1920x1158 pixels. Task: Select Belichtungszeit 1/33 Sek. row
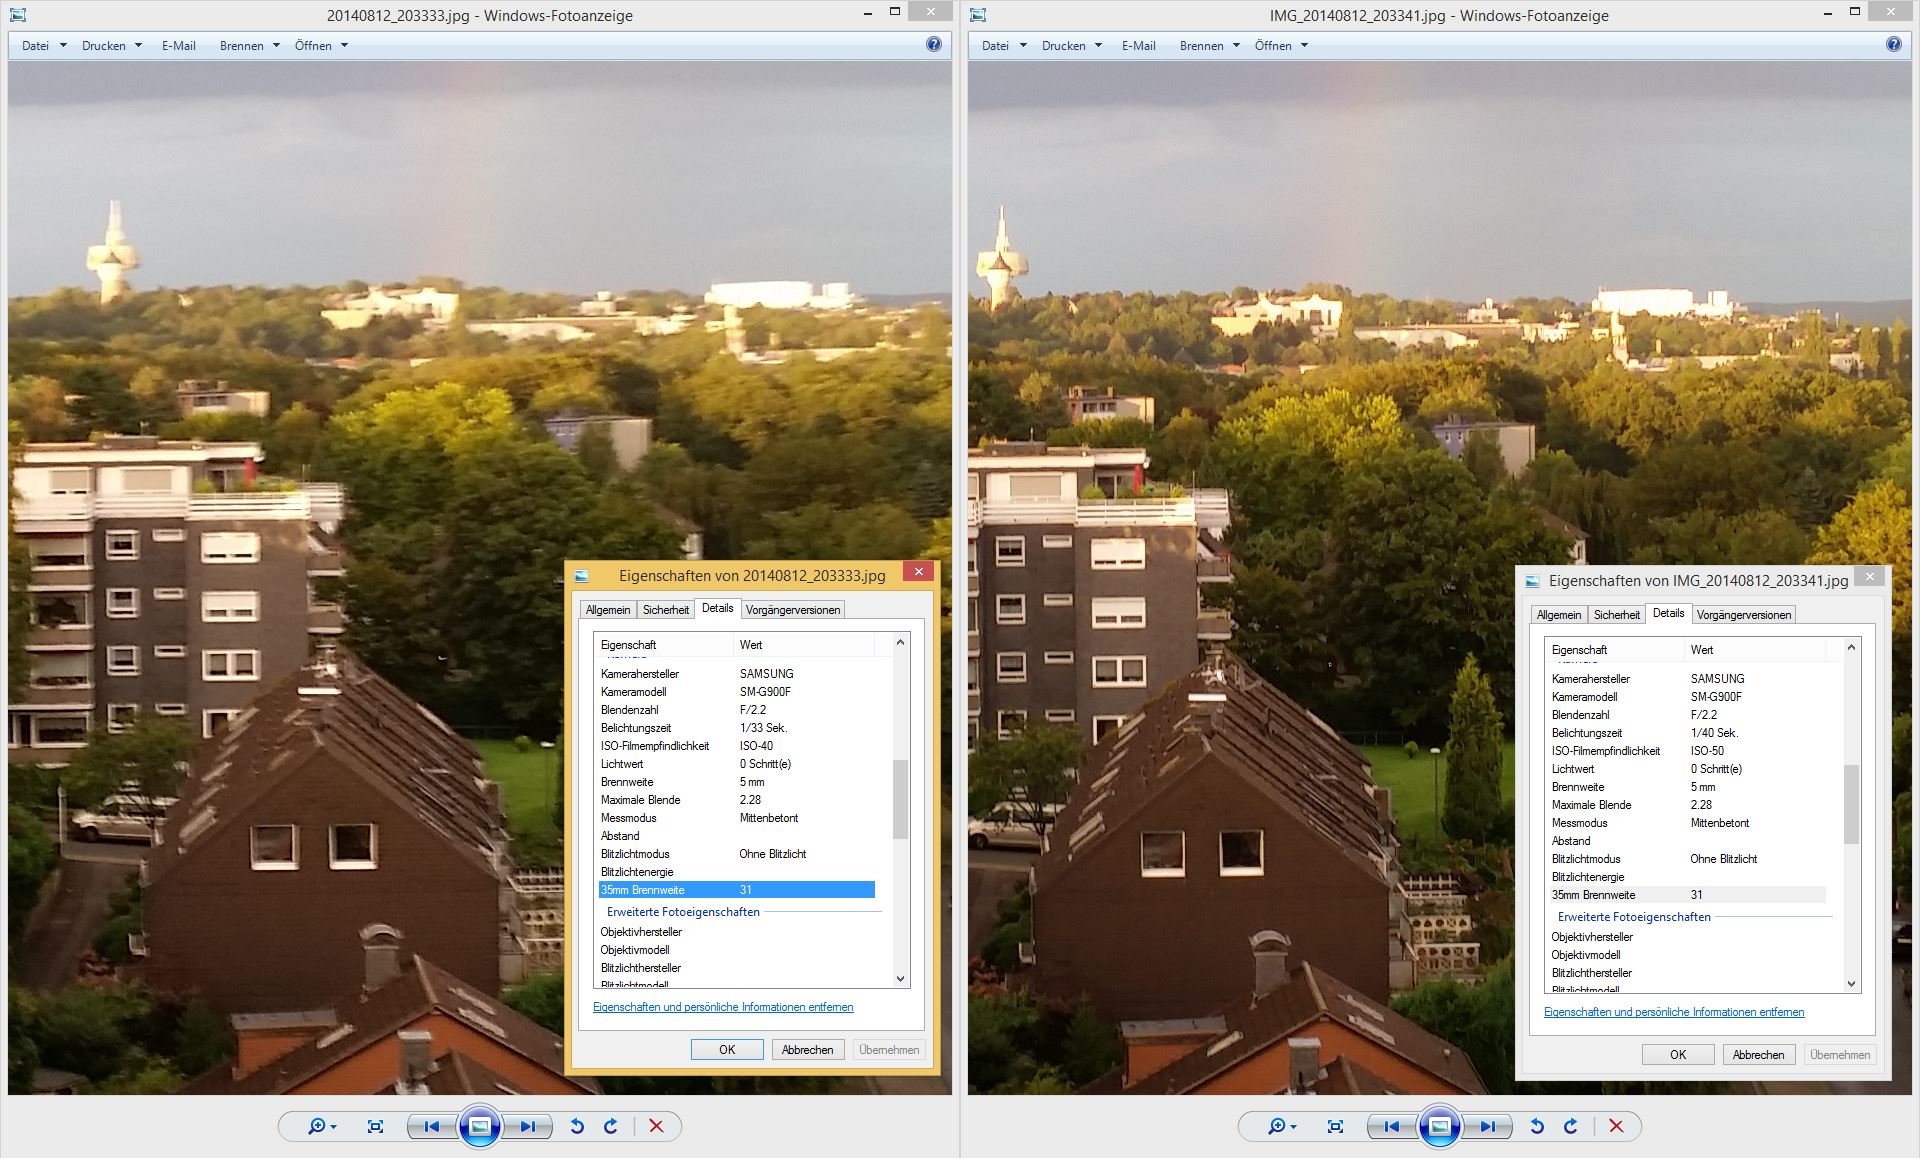pos(737,728)
